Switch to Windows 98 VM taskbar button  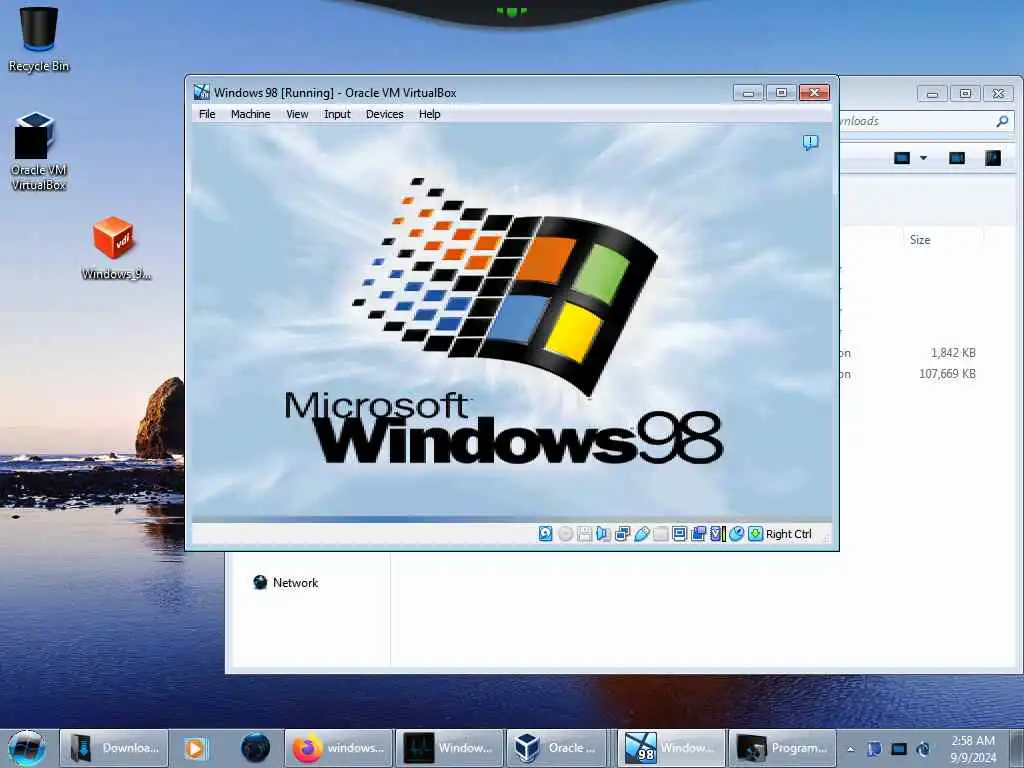[671, 748]
